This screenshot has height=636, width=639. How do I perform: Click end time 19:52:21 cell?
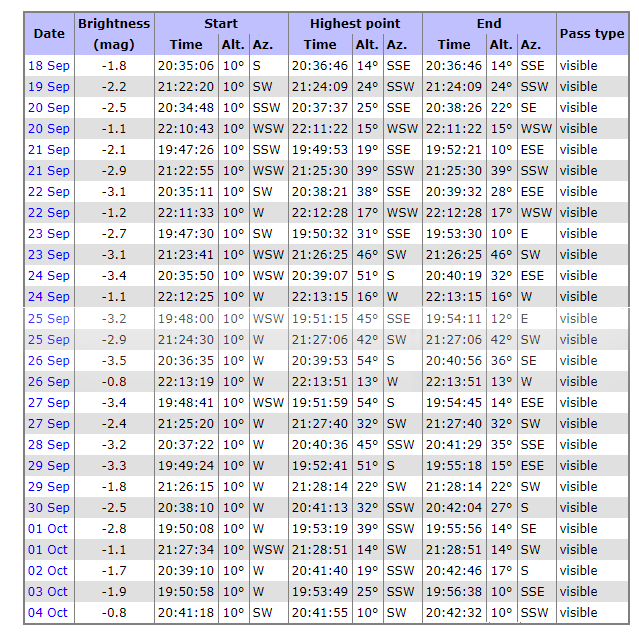[454, 150]
